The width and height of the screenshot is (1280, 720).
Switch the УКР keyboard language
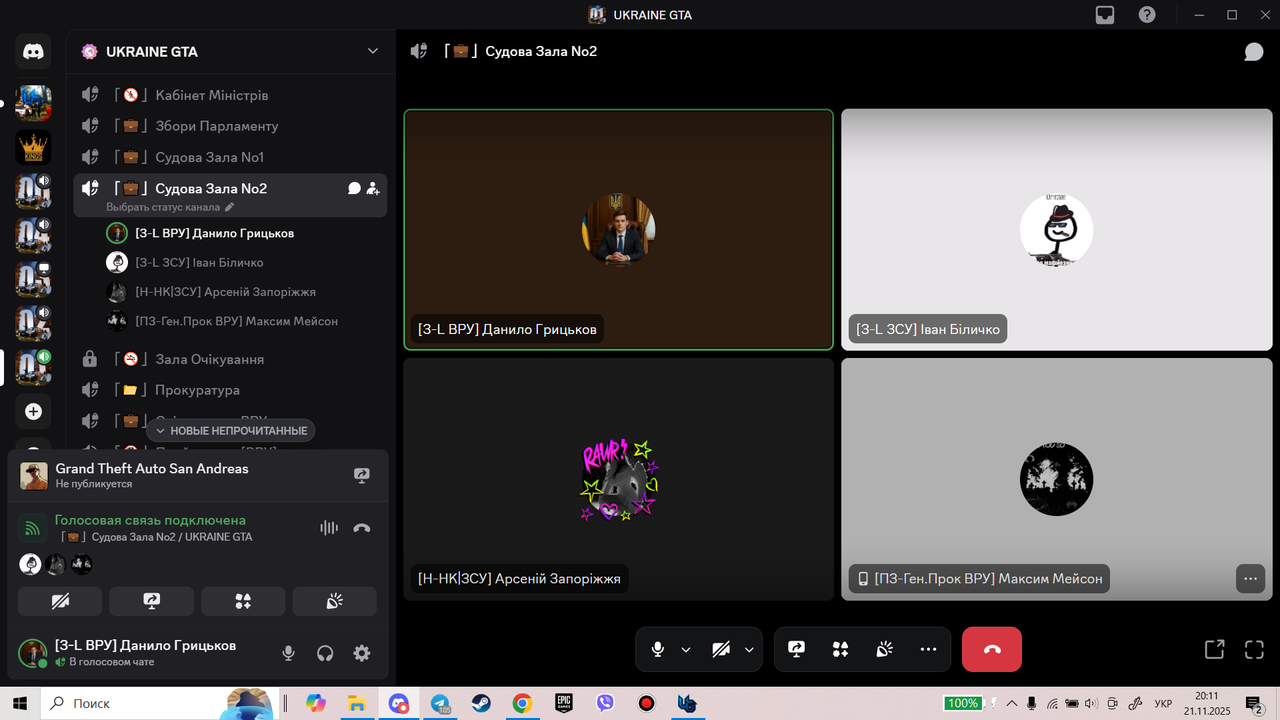click(1163, 703)
